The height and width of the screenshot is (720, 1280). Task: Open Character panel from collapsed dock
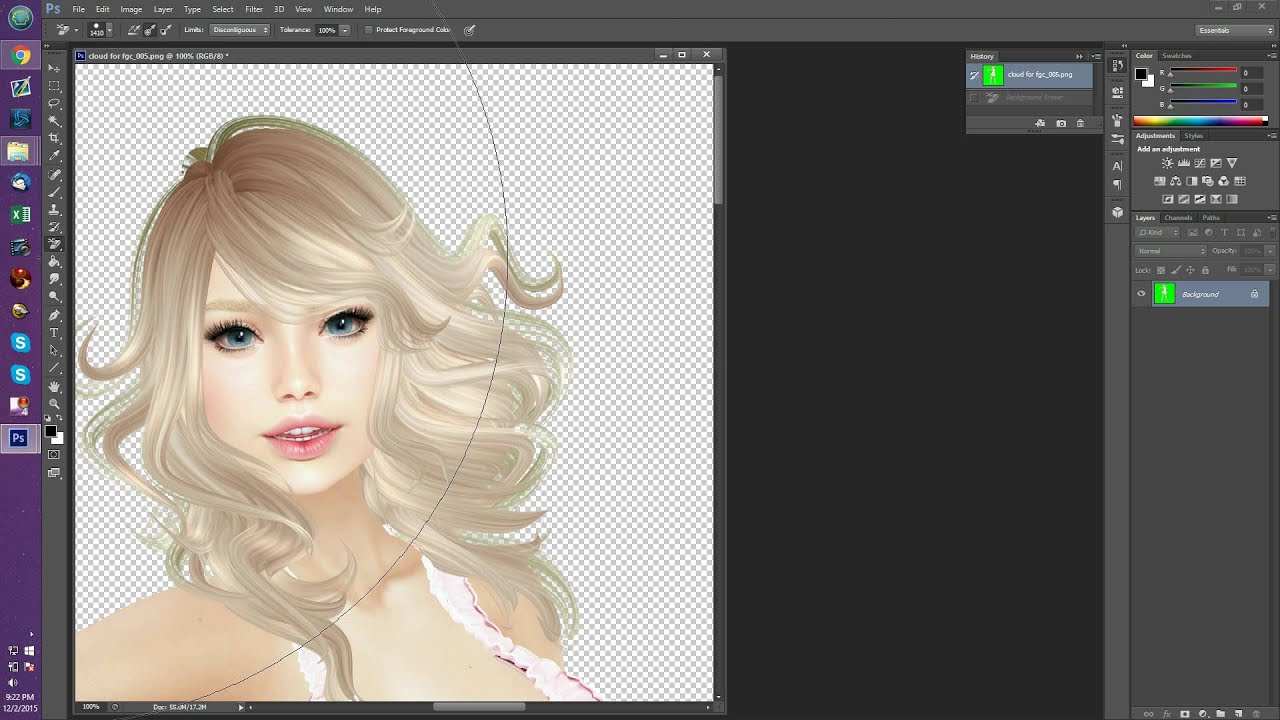[x=1117, y=165]
